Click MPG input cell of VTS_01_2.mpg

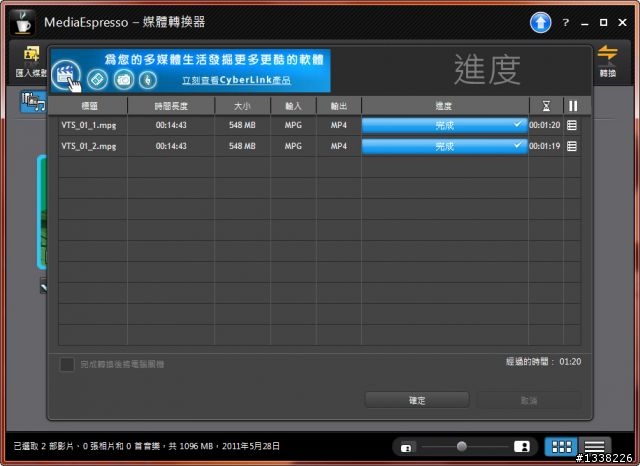[x=293, y=146]
